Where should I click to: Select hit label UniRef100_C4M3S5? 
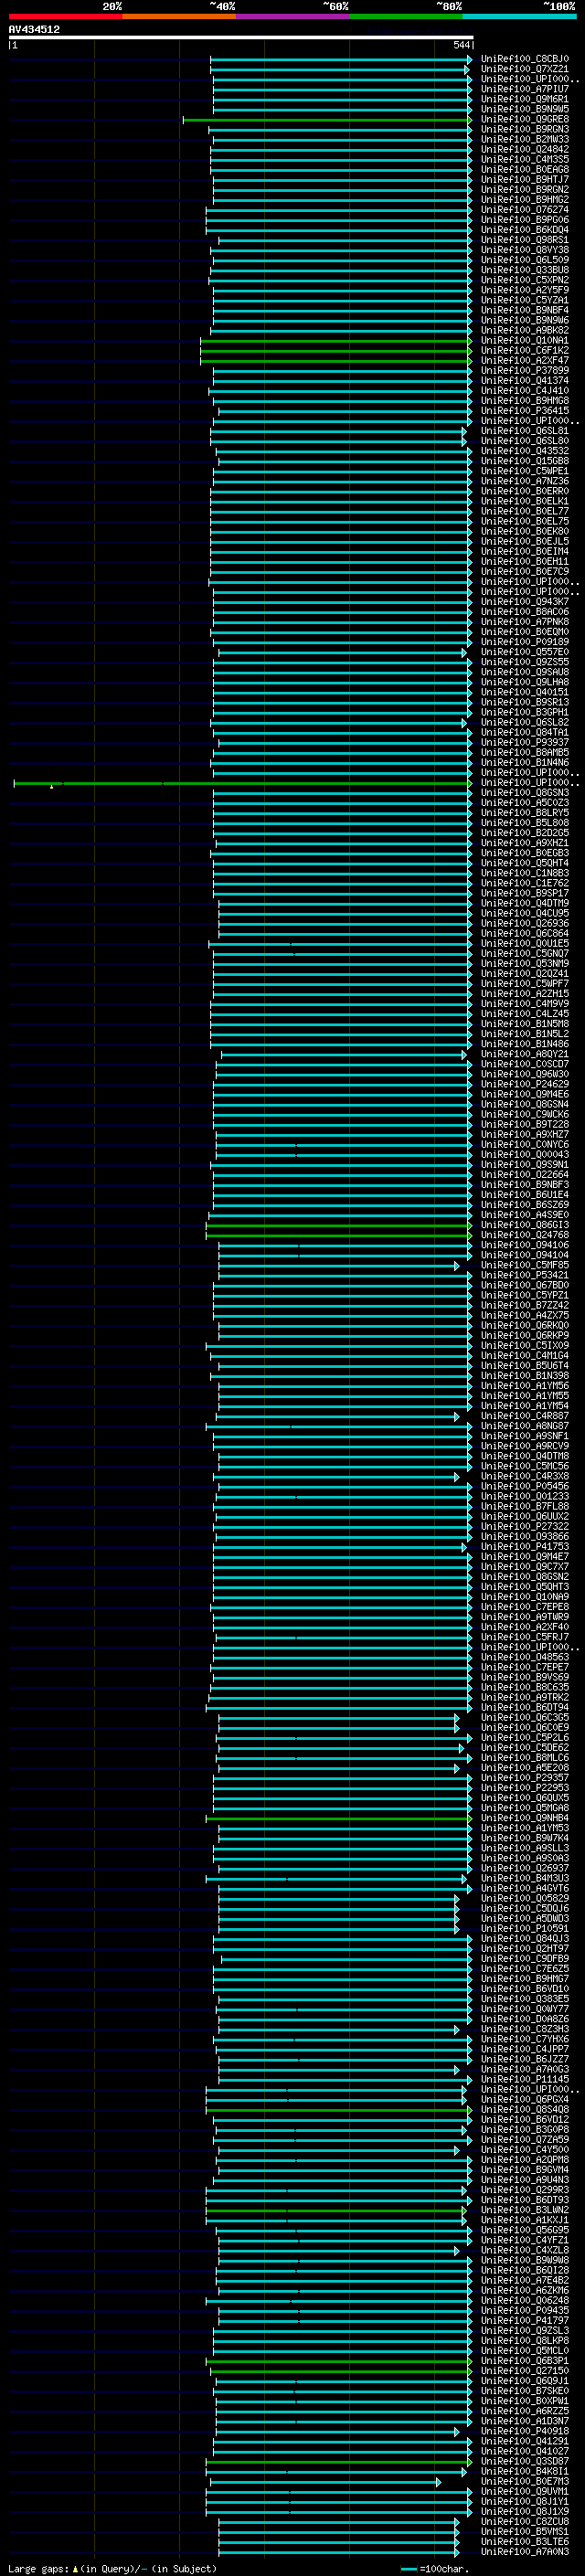(x=524, y=159)
